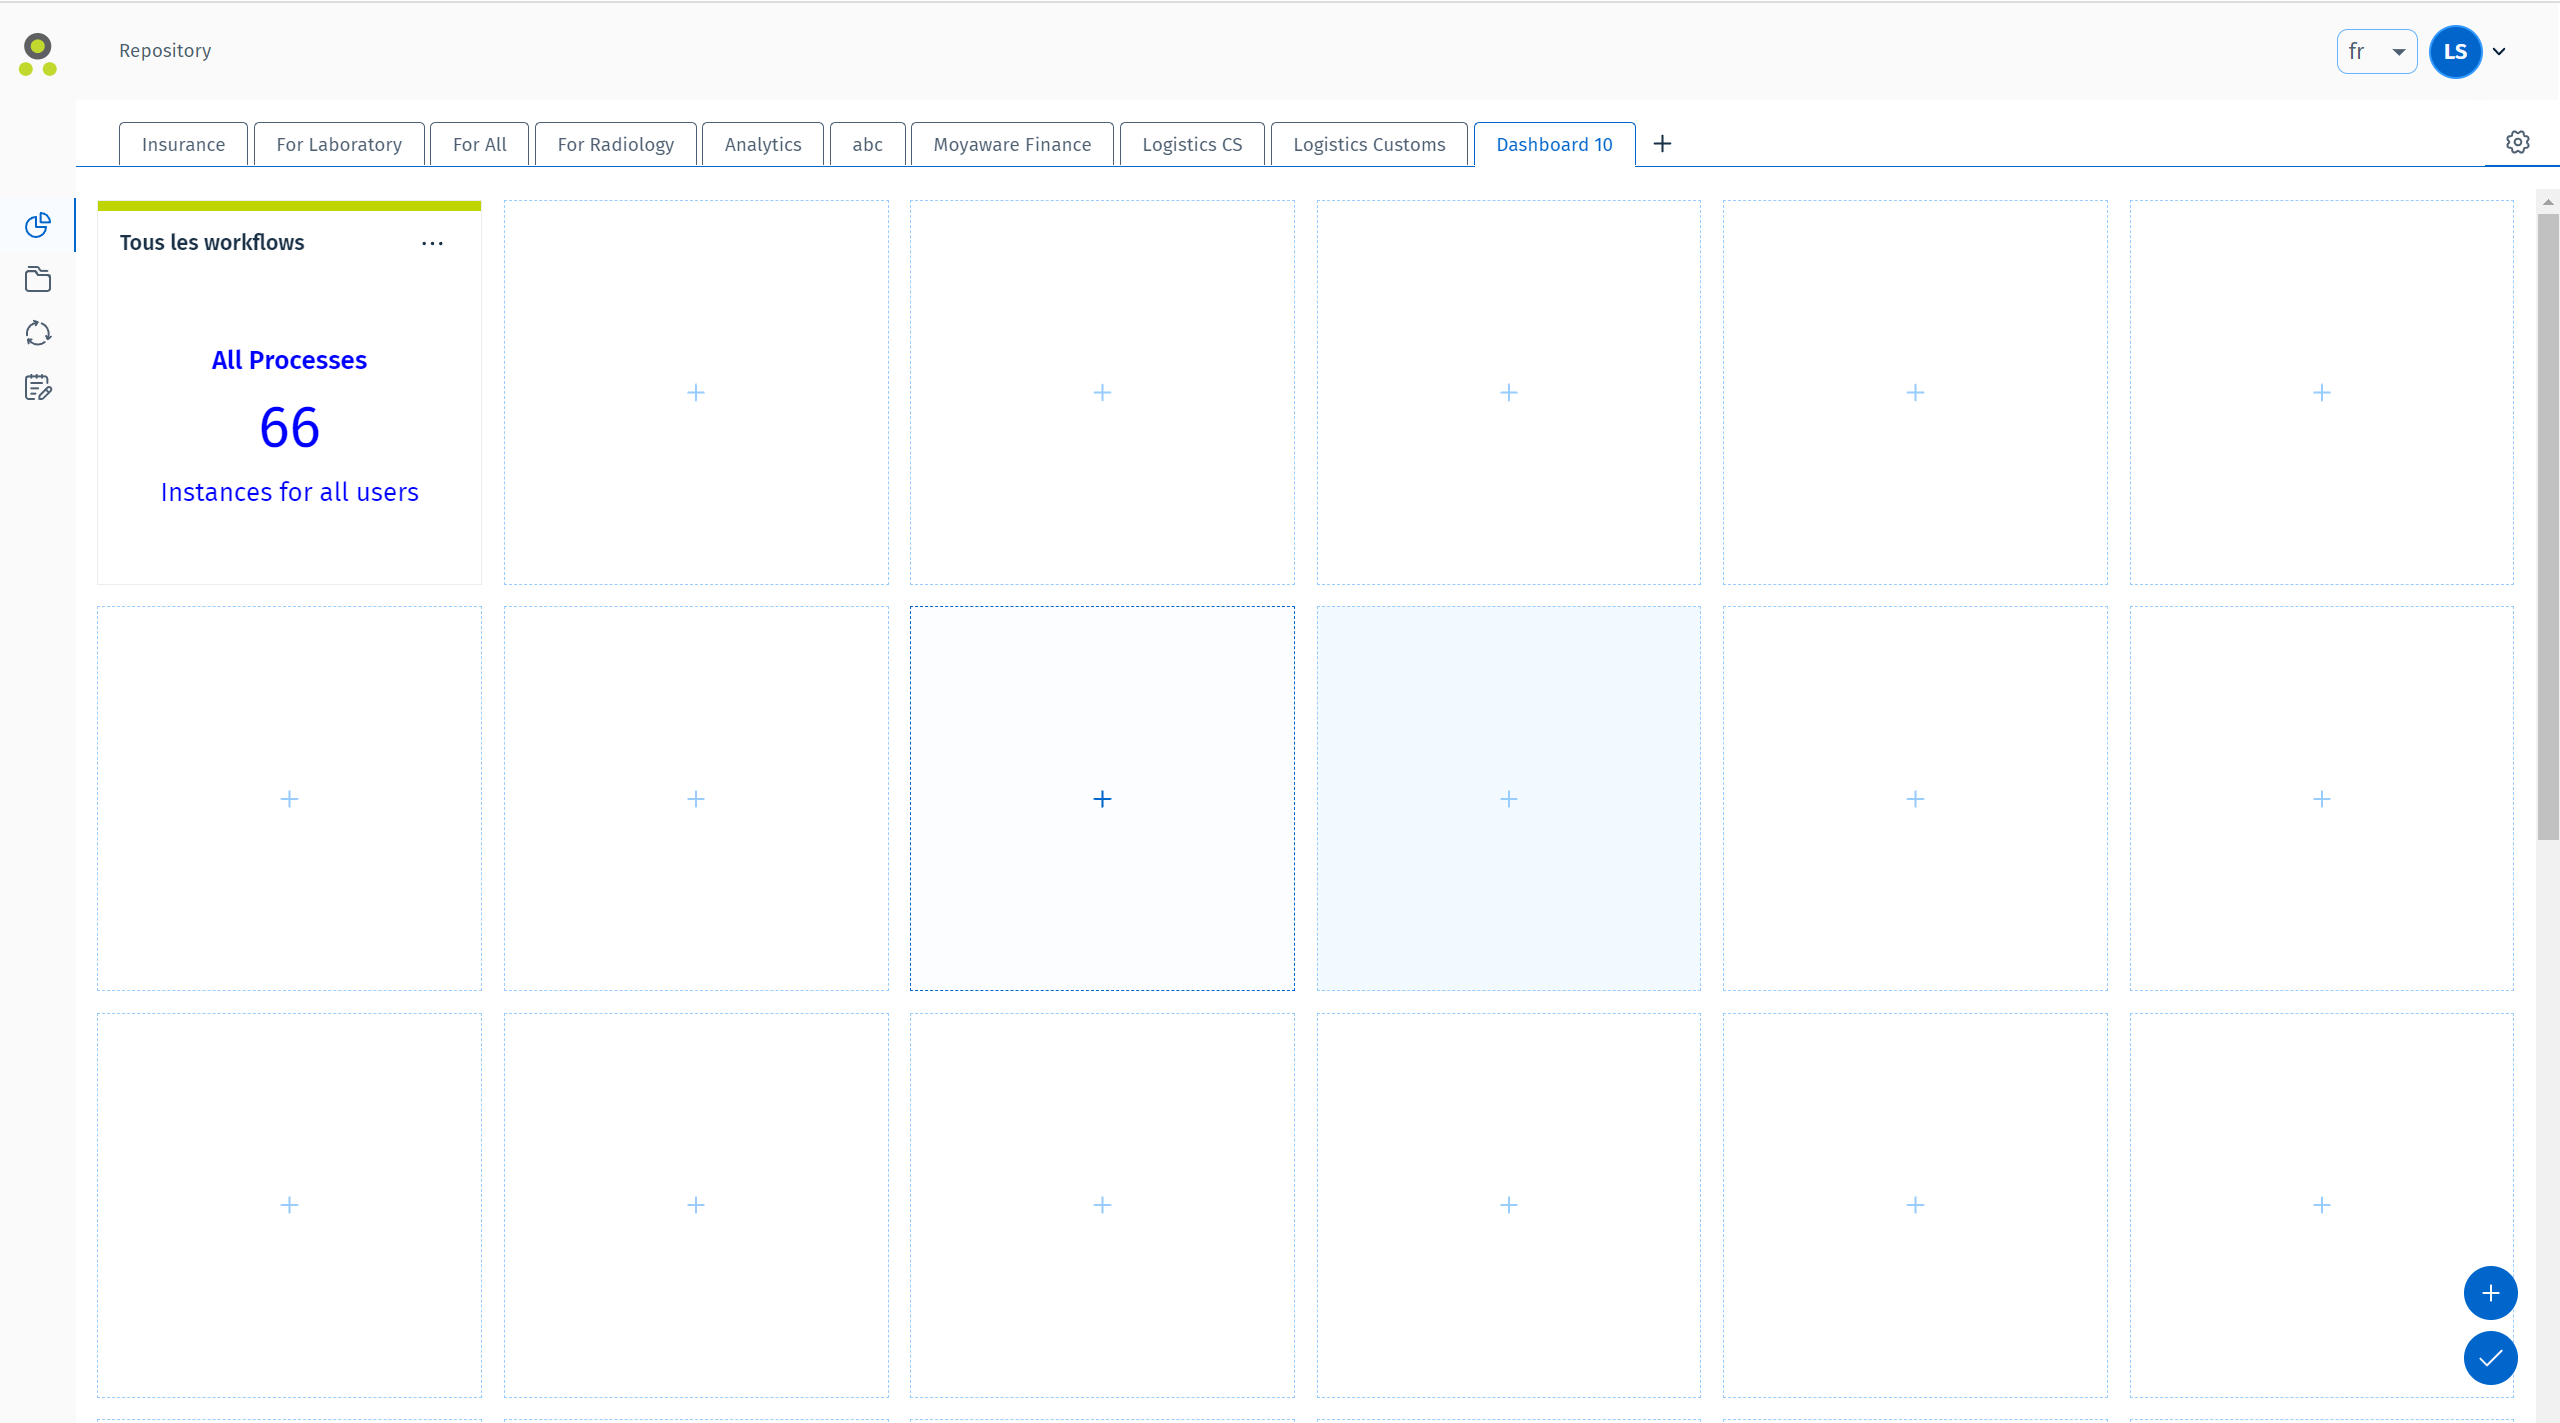Open the task list edit sidebar icon

[x=38, y=387]
